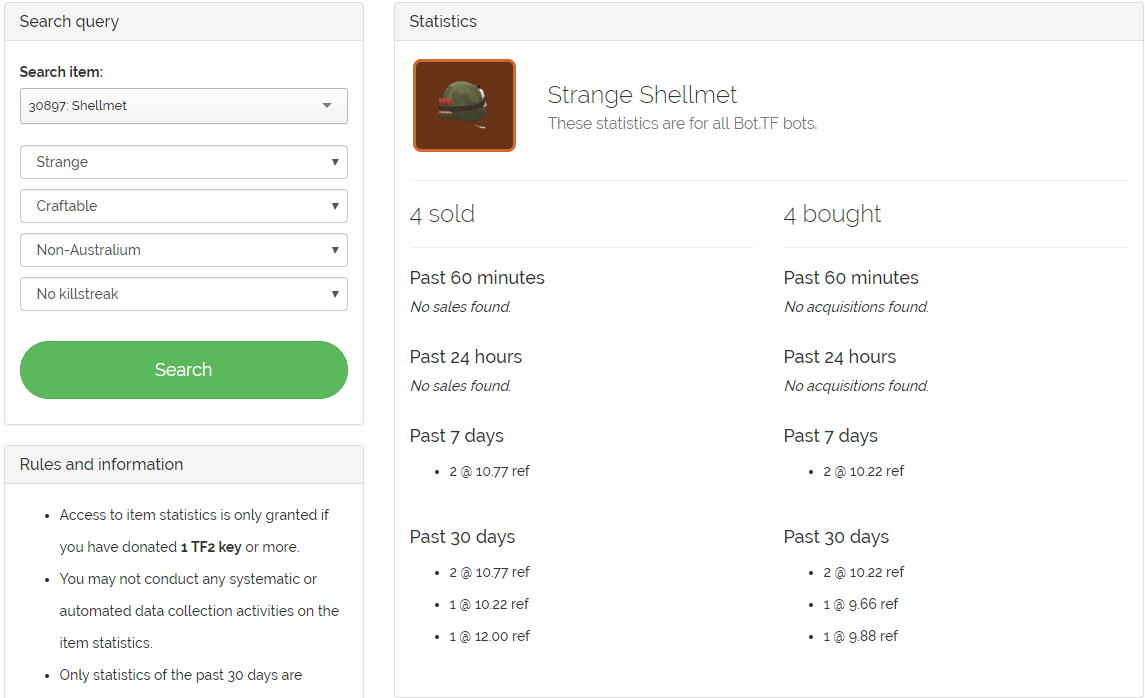Click the Search item label
This screenshot has height=698, width=1145.
point(61,72)
